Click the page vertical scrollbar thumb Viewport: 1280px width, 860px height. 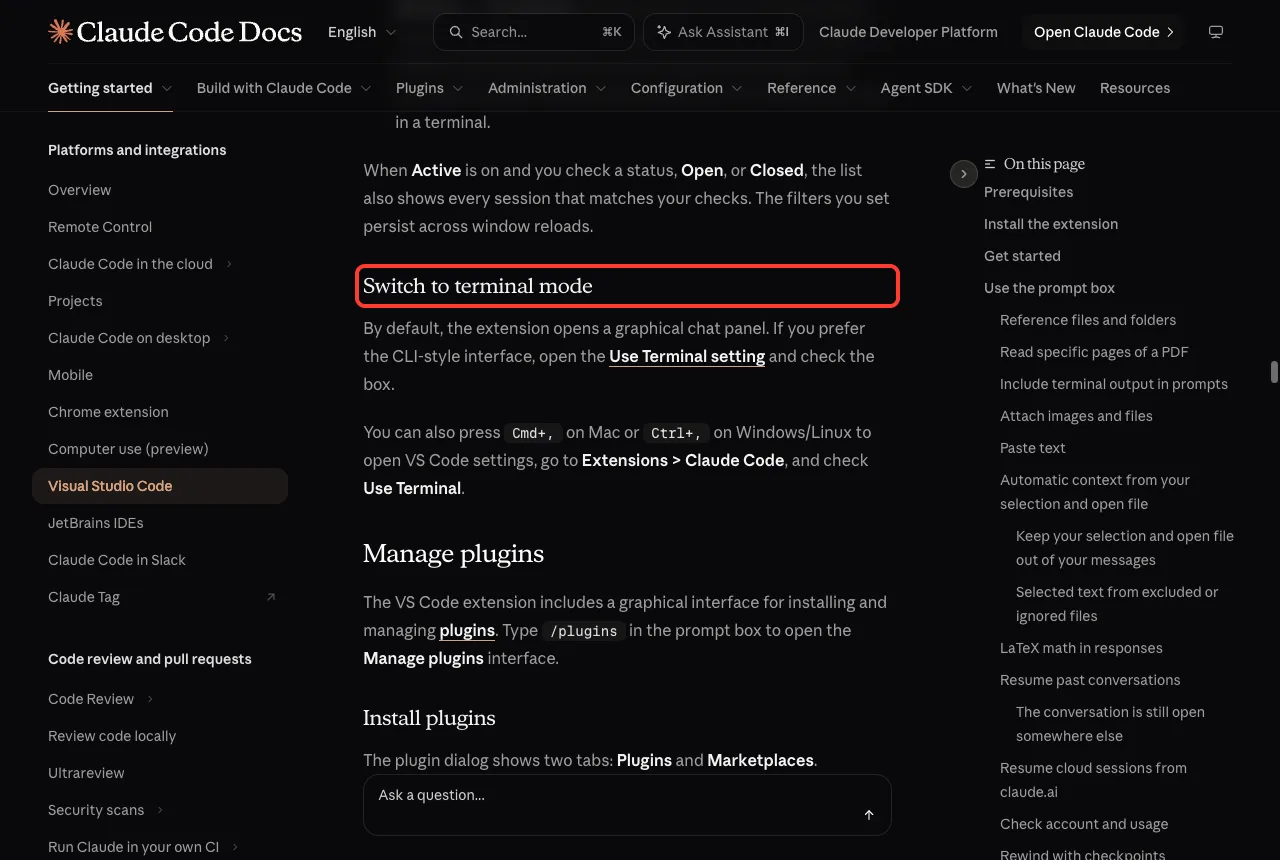[x=1274, y=372]
